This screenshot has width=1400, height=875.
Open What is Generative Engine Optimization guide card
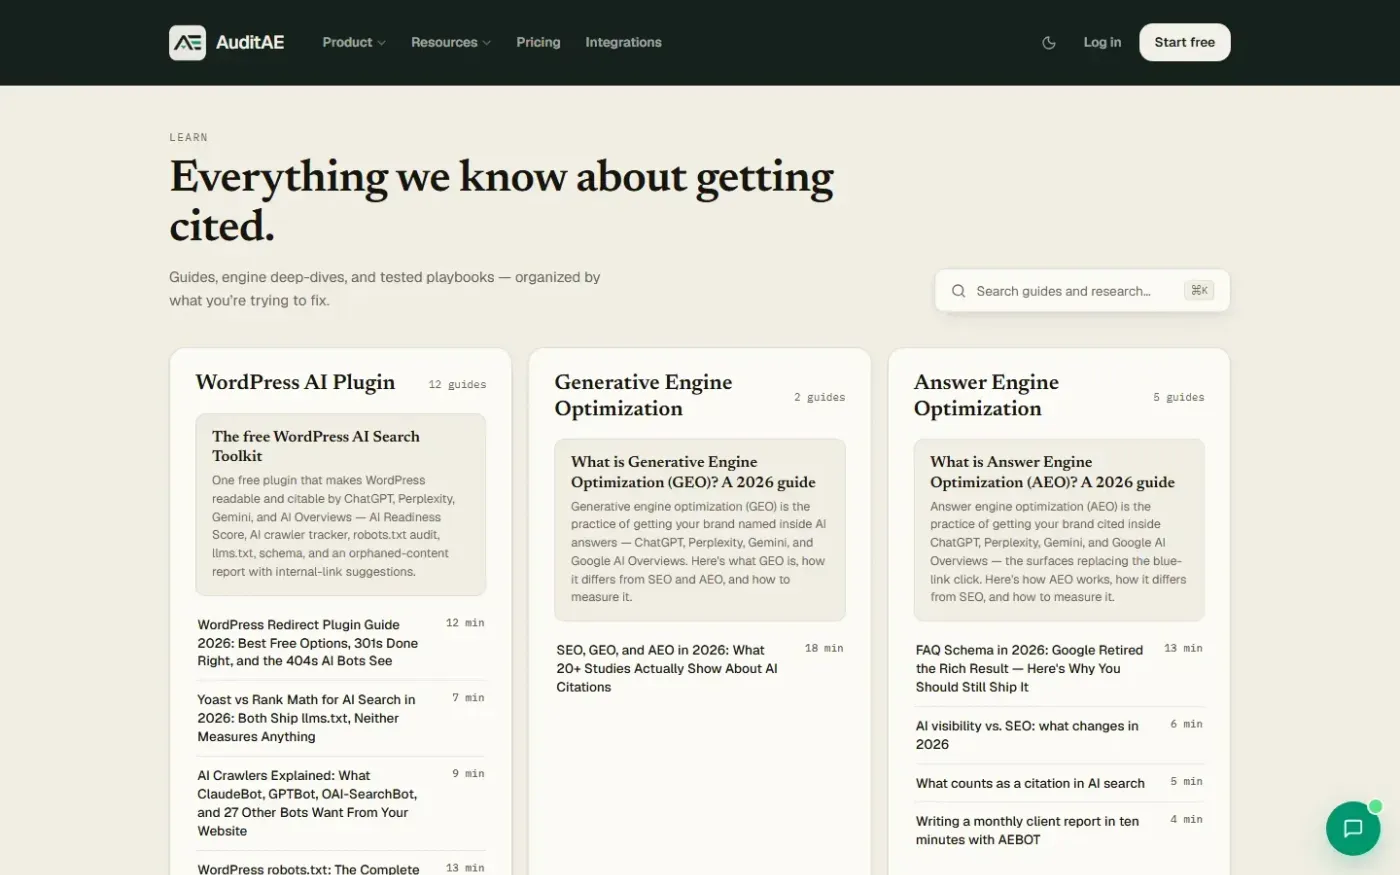(700, 530)
